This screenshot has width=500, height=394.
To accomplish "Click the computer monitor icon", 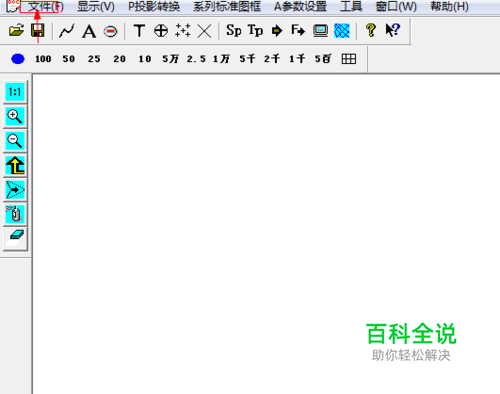I will (320, 31).
